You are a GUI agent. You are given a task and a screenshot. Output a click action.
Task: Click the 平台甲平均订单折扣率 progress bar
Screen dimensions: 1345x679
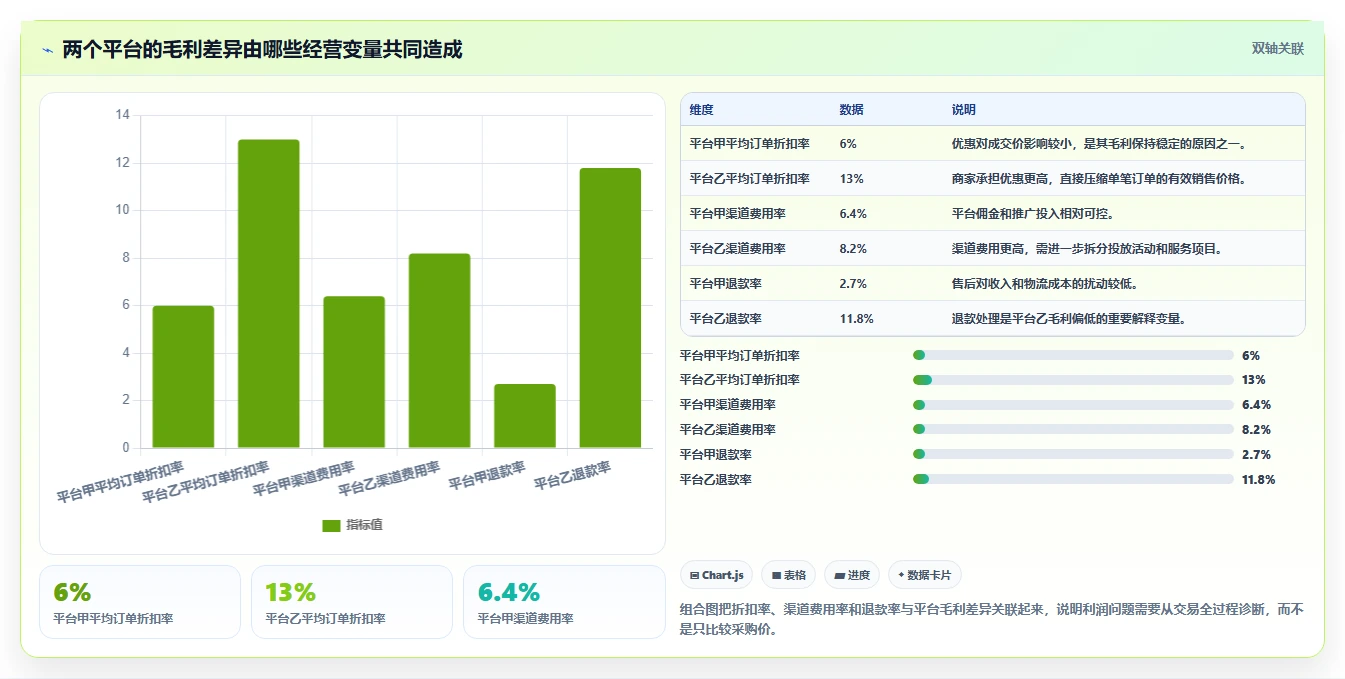point(1073,355)
